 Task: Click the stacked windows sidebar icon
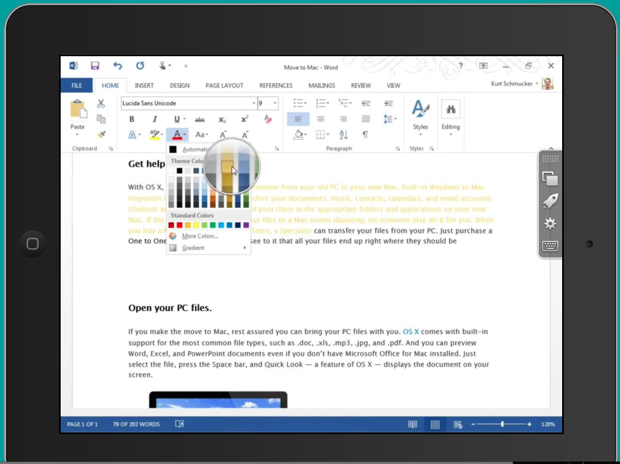tap(550, 179)
